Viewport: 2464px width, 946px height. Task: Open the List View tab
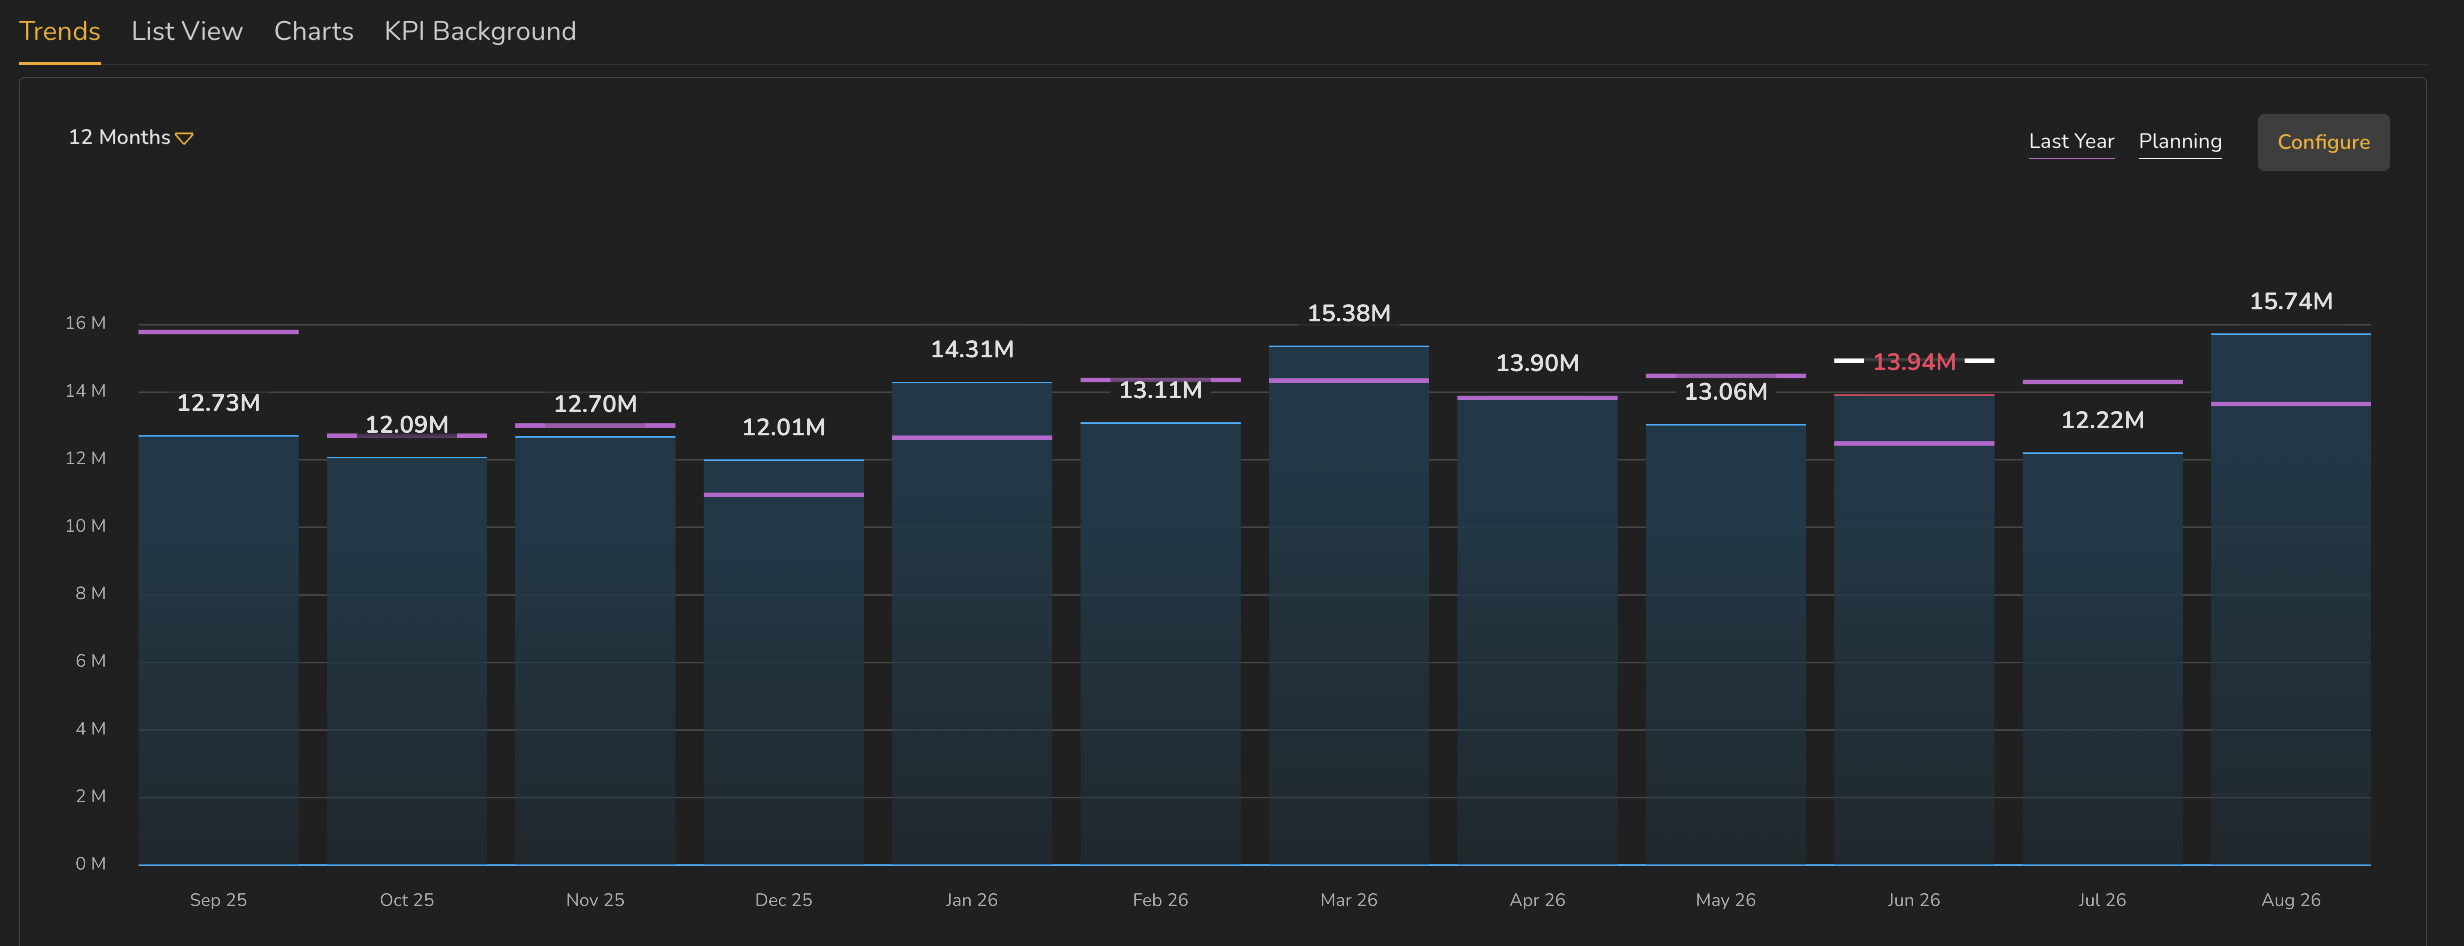coord(187,31)
